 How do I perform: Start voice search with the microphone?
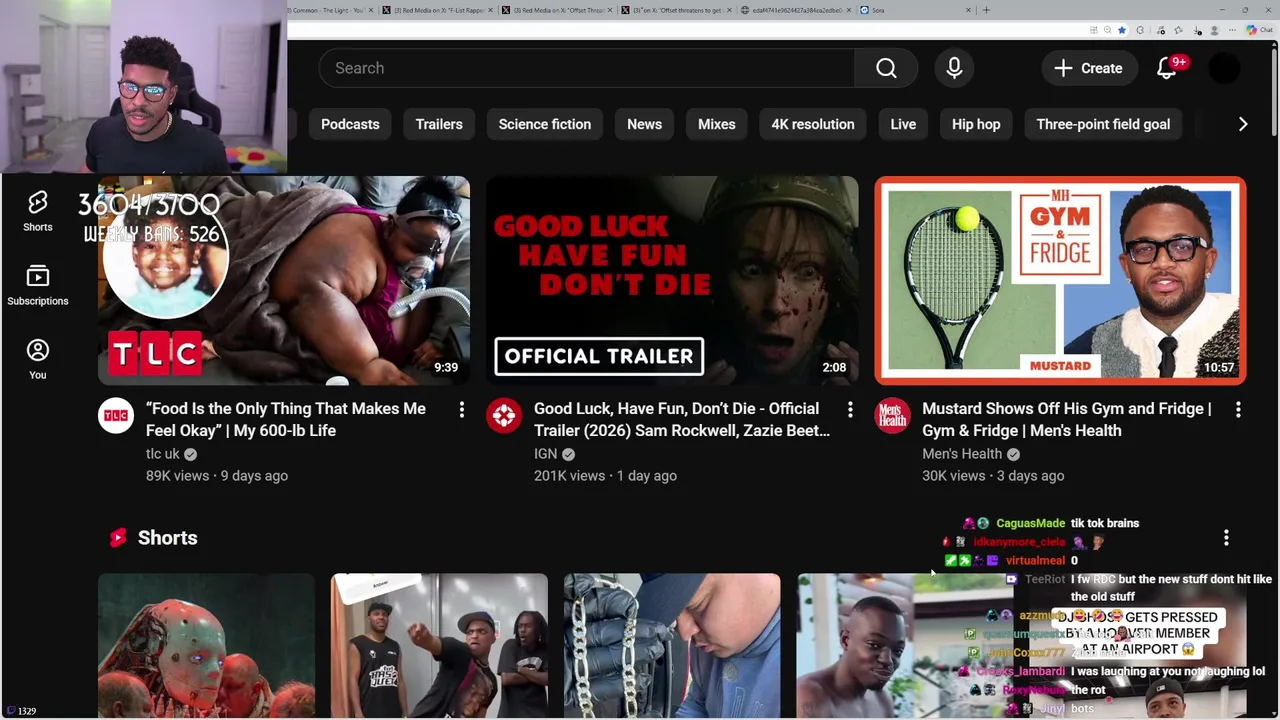(x=954, y=68)
